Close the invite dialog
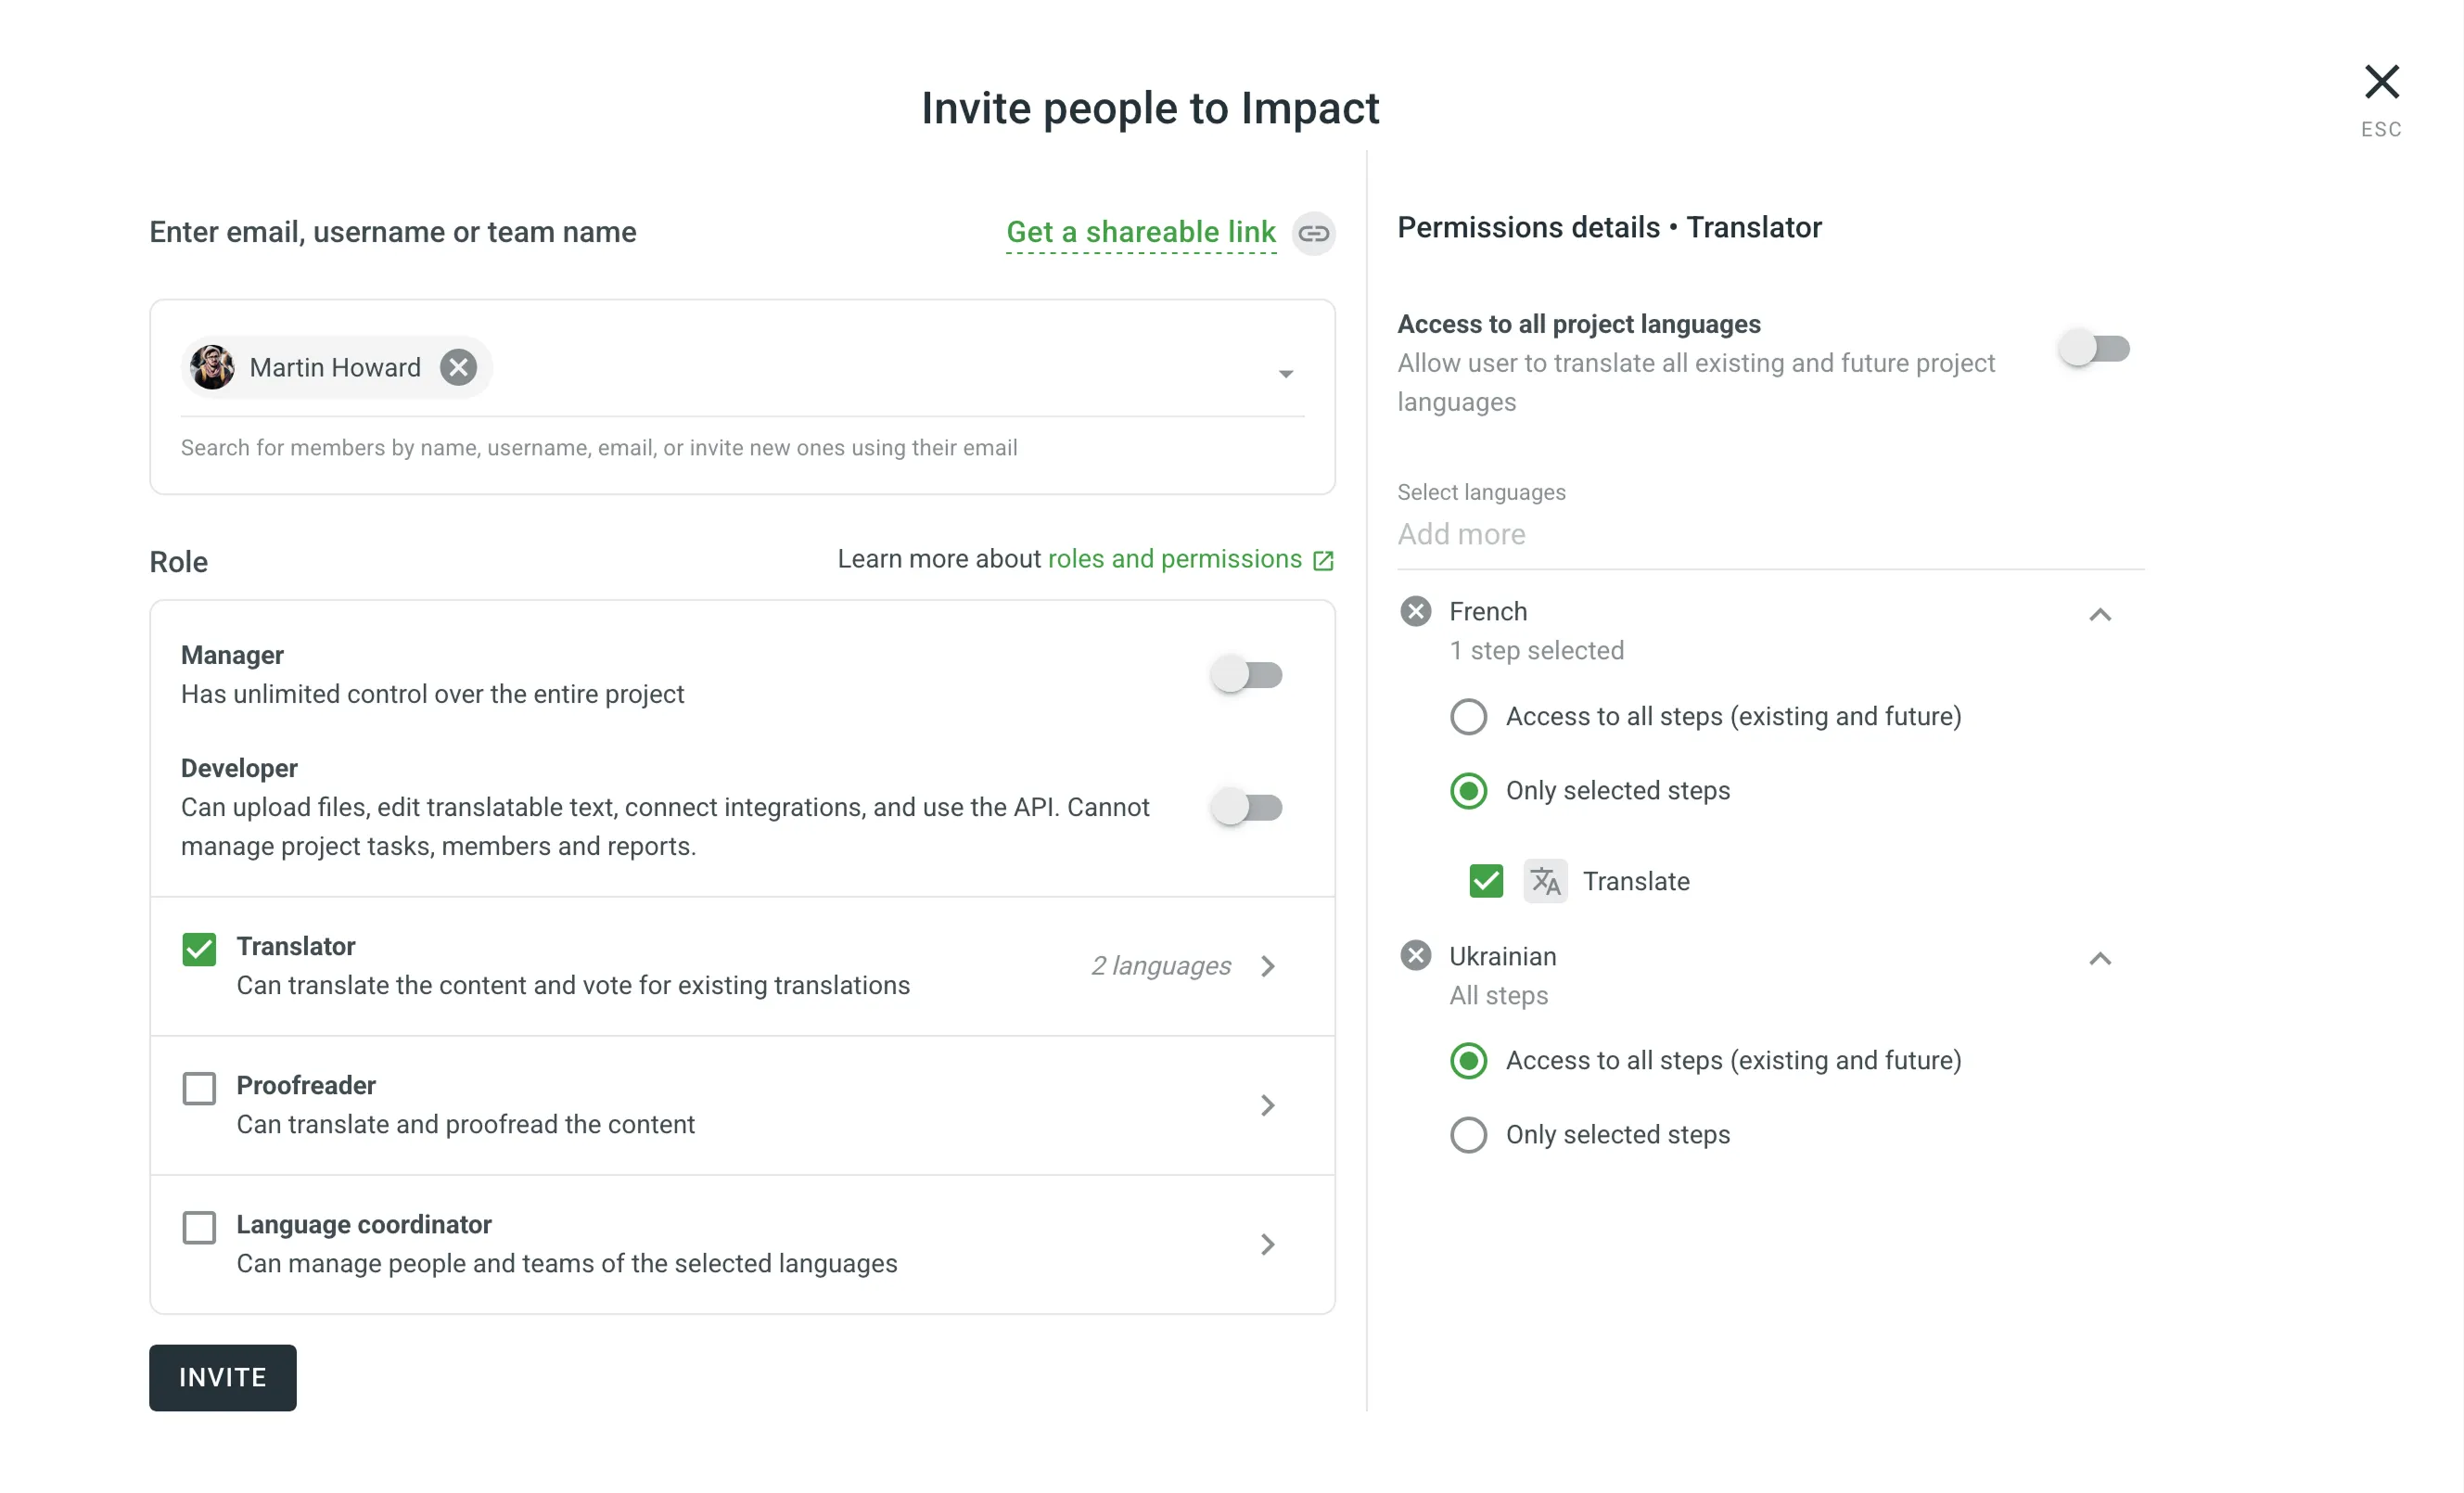The height and width of the screenshot is (1493, 2464). pos(2382,83)
